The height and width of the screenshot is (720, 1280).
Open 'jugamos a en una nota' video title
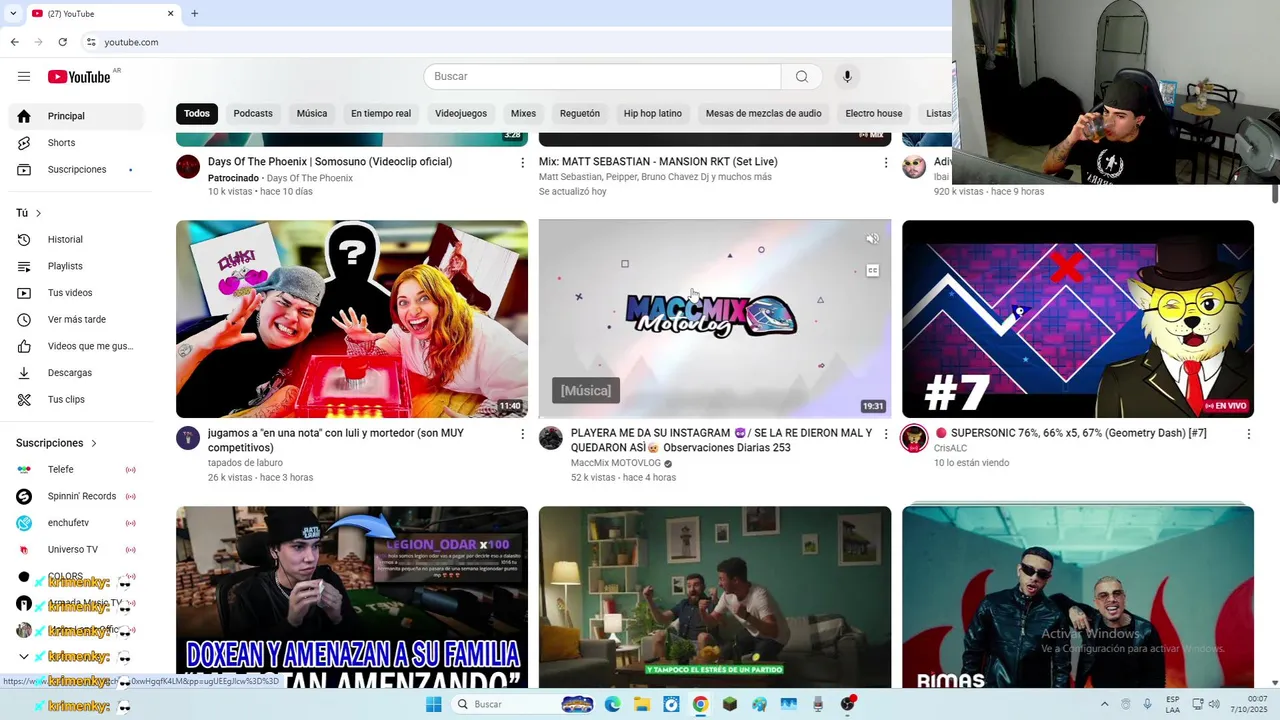tap(336, 441)
